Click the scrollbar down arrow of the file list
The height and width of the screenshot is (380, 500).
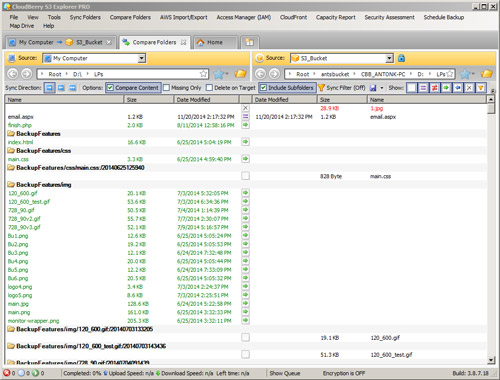(491, 360)
